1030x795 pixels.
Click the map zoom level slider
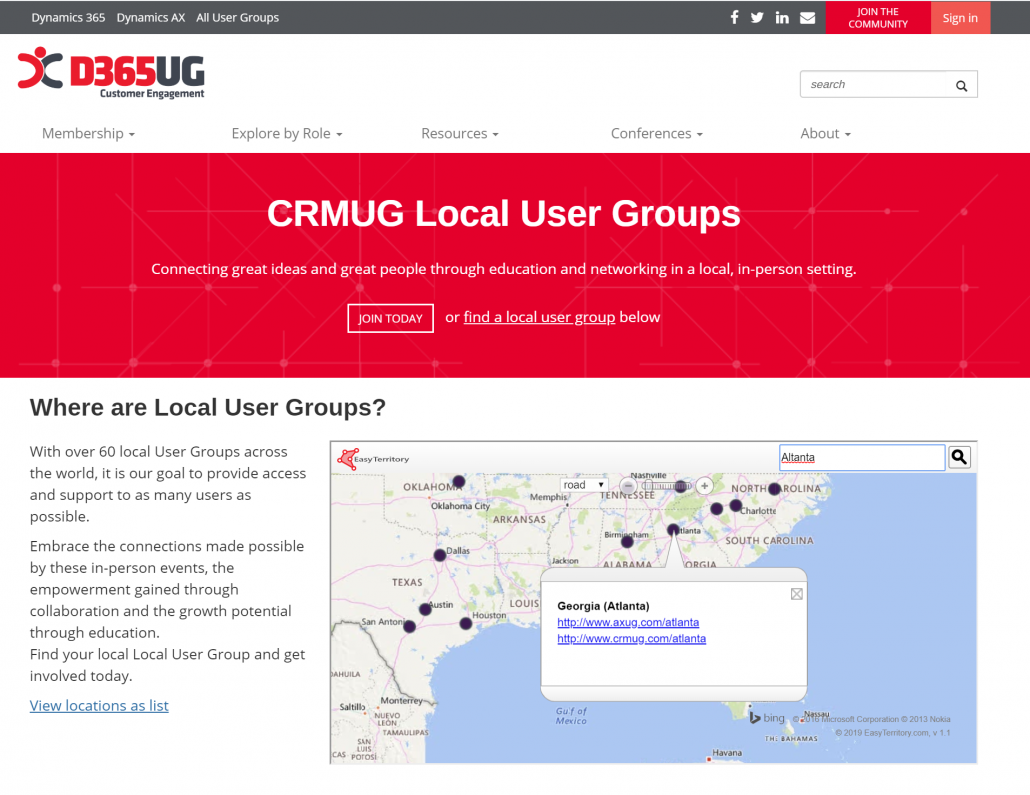point(666,486)
